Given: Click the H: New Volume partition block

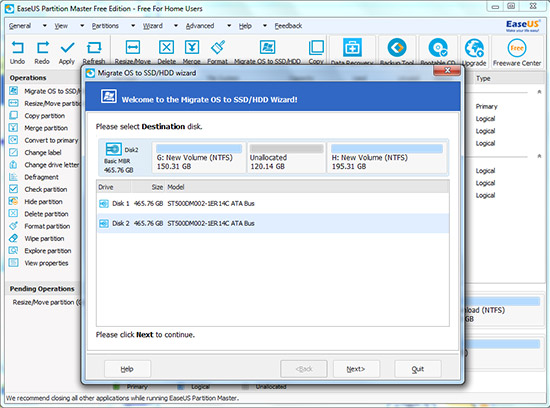Looking at the screenshot, I should click(387, 158).
